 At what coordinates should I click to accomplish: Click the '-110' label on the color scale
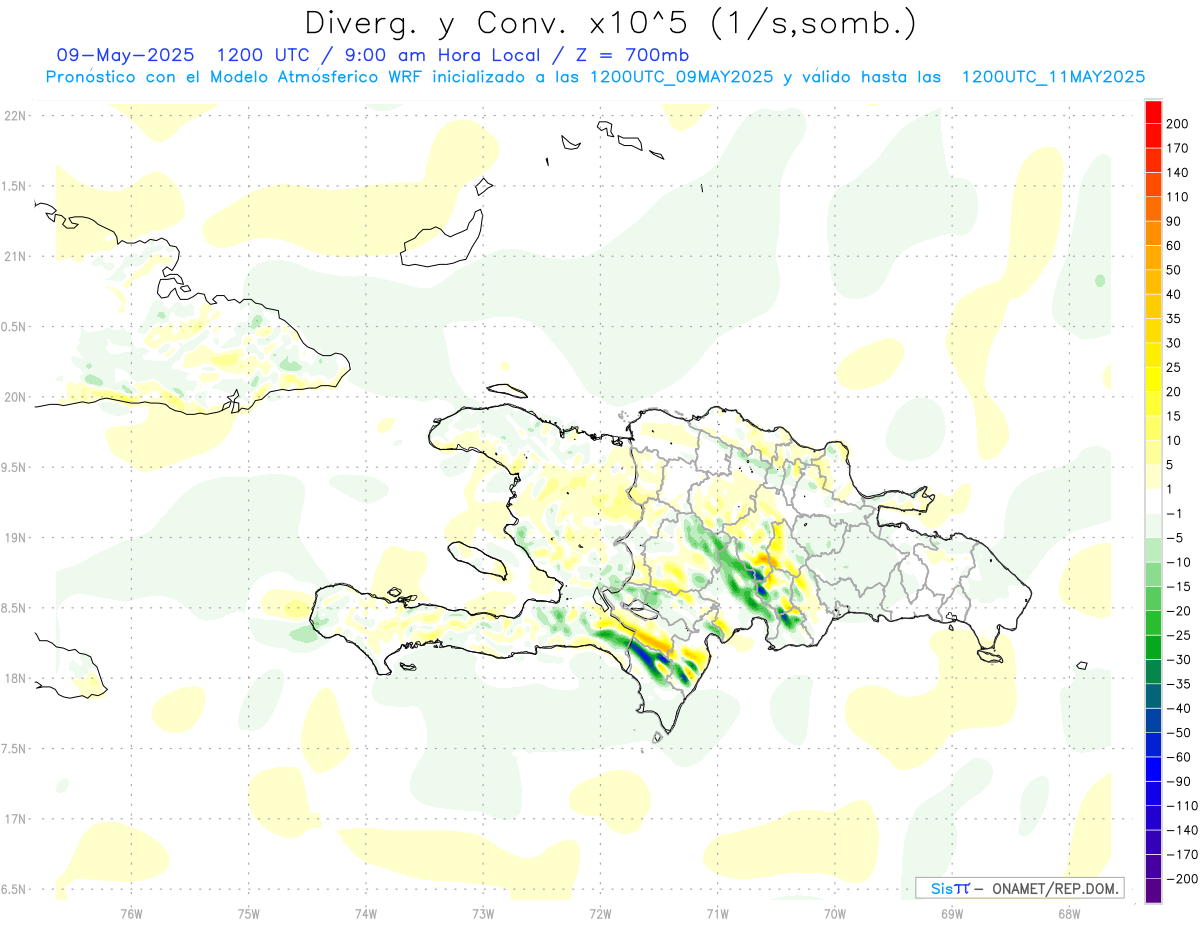pos(1183,805)
